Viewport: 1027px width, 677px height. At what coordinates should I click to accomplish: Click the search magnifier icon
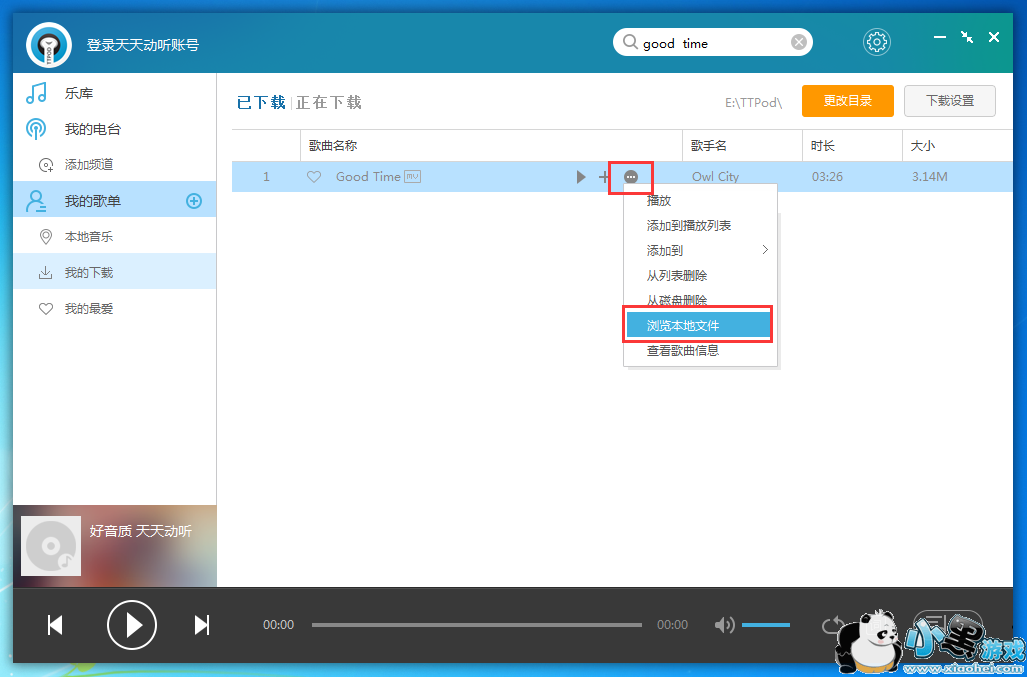(x=629, y=43)
